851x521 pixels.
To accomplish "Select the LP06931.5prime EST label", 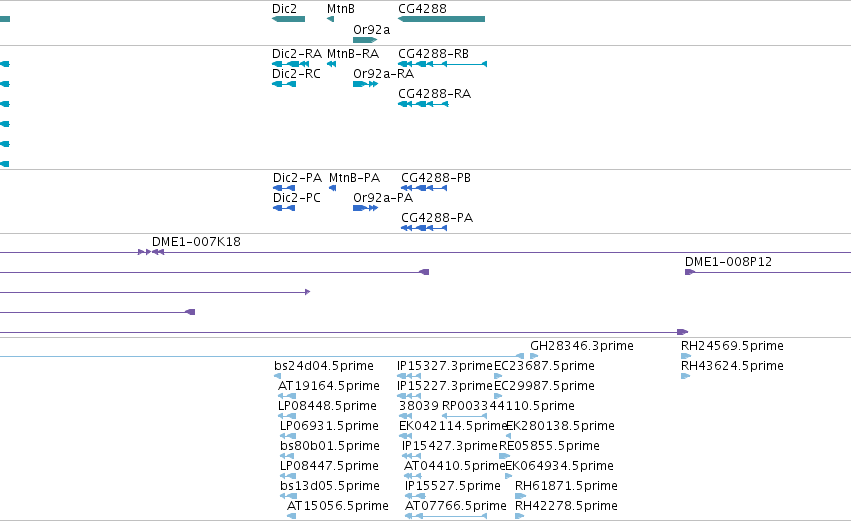I will coord(329,427).
